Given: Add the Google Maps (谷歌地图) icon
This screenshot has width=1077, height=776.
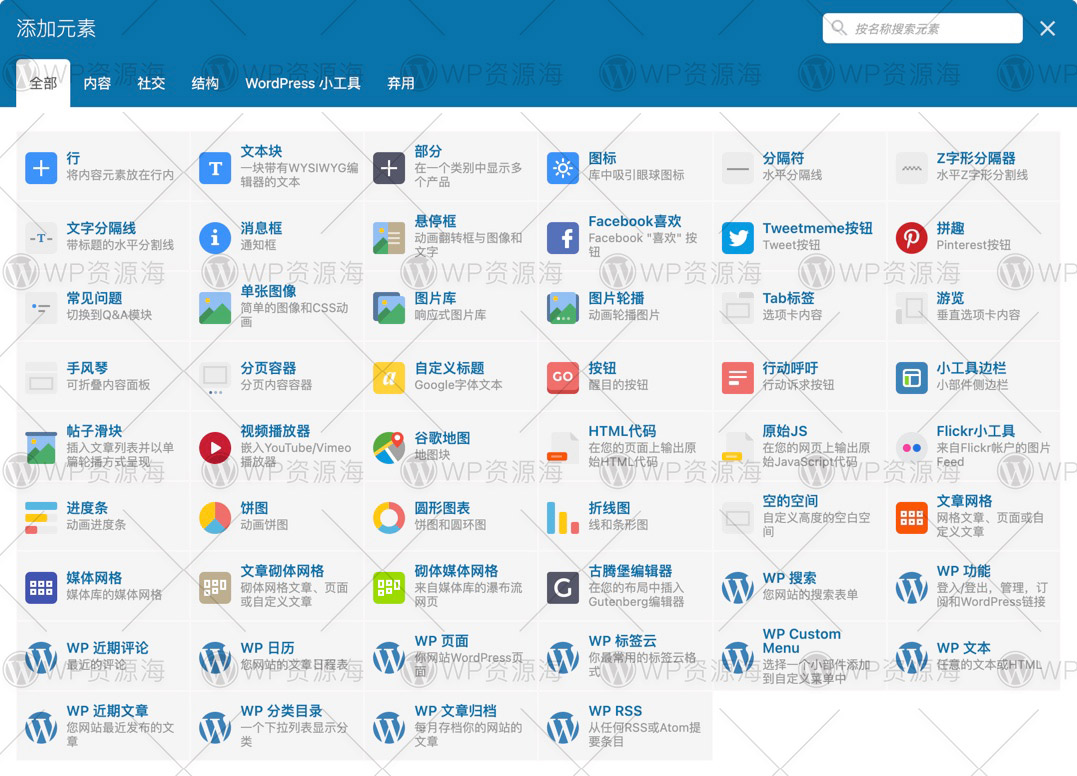Looking at the screenshot, I should pos(389,447).
